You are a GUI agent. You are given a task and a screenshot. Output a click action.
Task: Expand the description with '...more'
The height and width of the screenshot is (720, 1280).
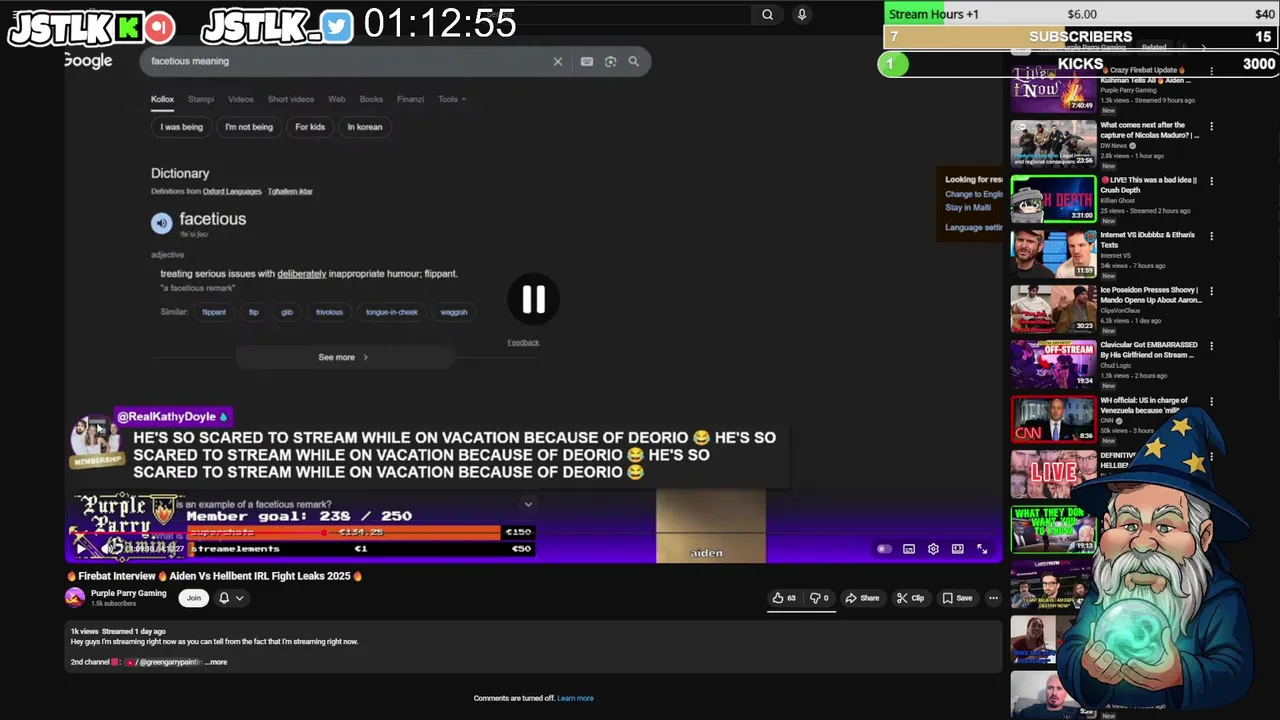(216, 662)
